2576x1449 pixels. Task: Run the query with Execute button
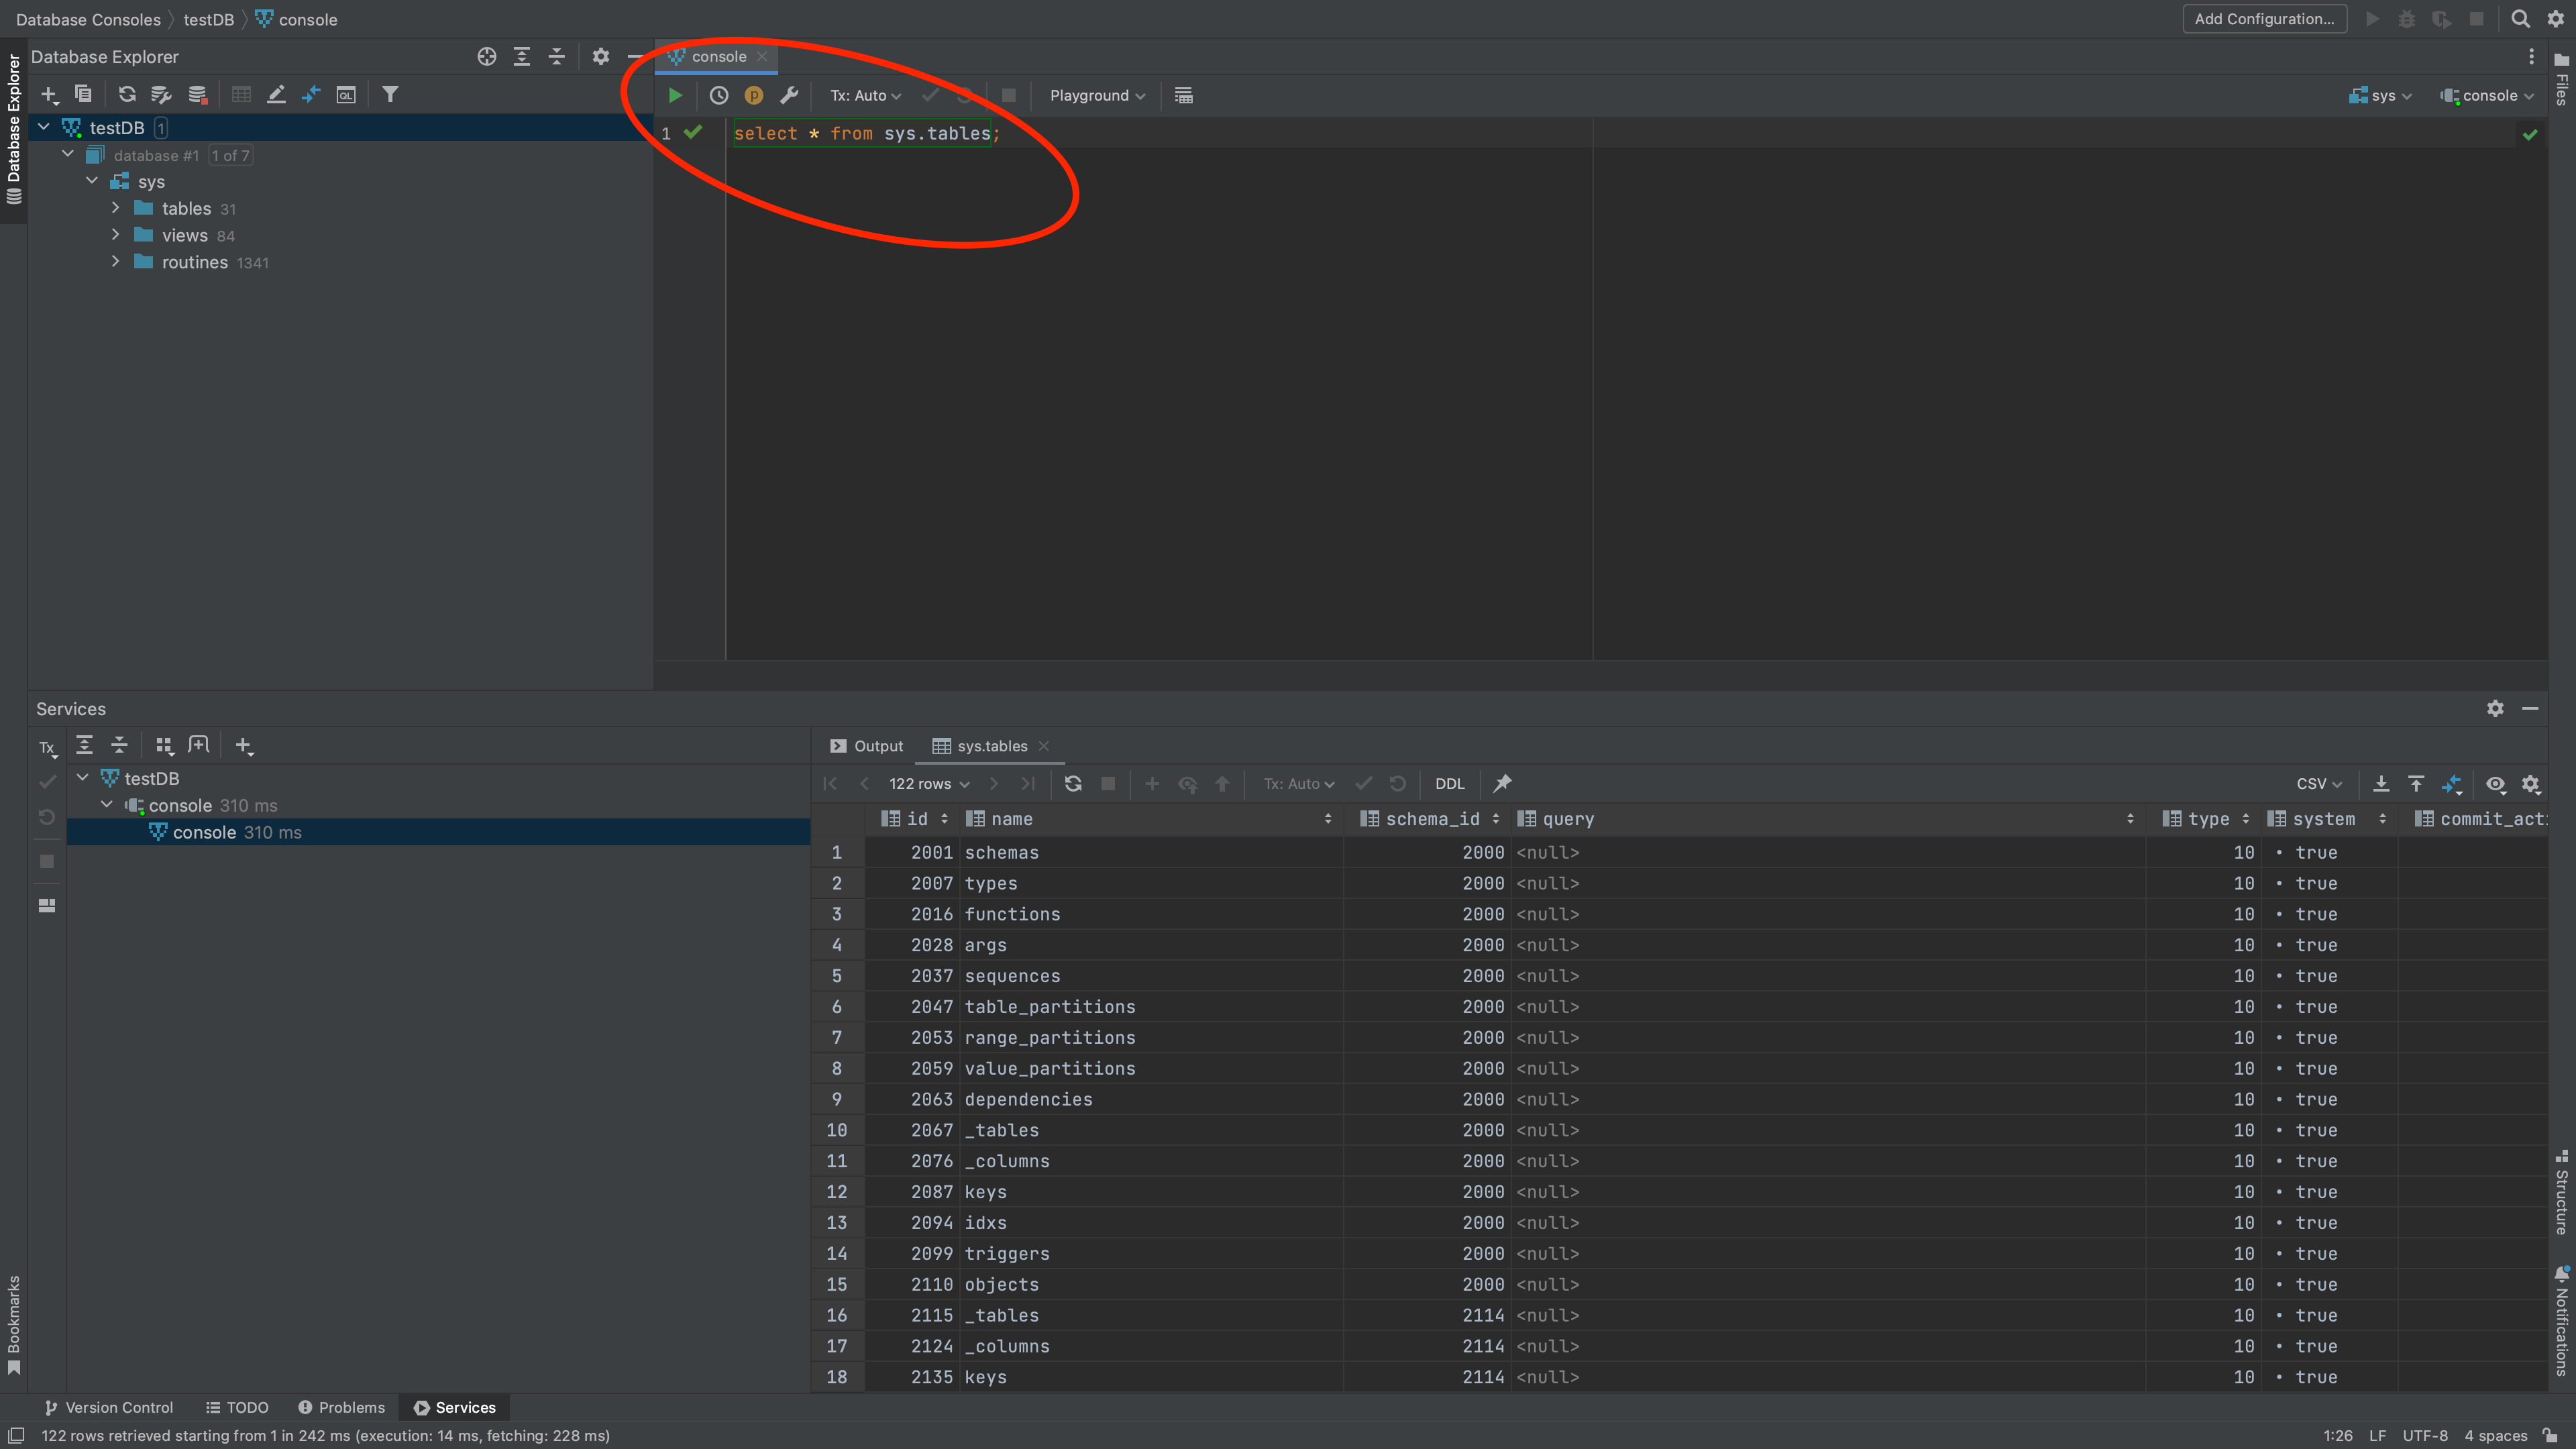pos(675,96)
